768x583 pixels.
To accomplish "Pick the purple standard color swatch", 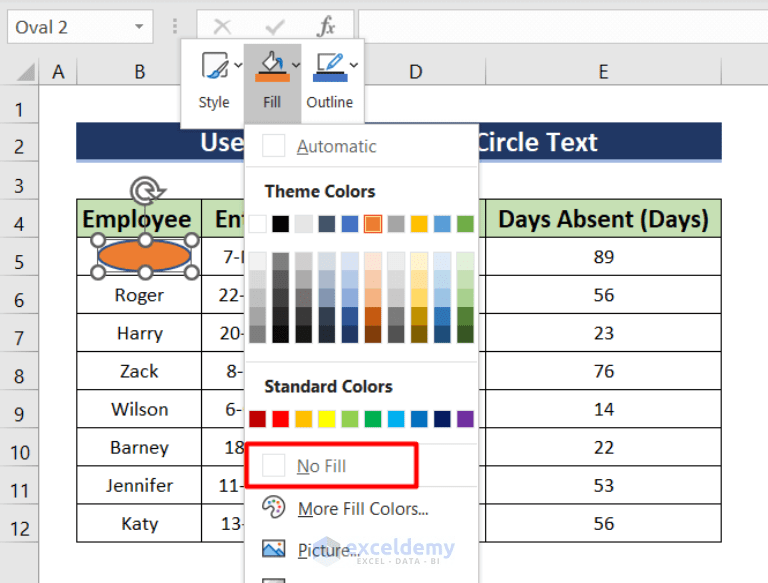I will pos(465,419).
